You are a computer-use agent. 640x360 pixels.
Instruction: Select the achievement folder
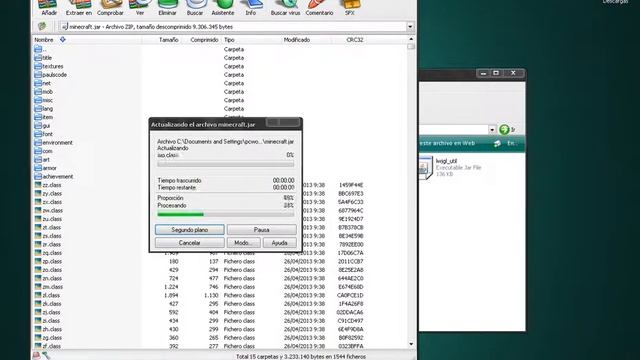pos(54,177)
